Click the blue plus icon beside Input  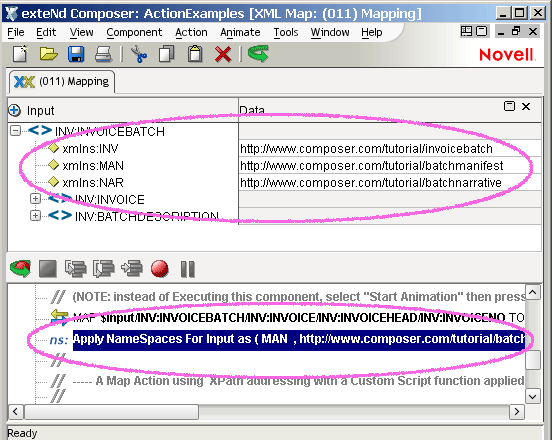coord(14,111)
